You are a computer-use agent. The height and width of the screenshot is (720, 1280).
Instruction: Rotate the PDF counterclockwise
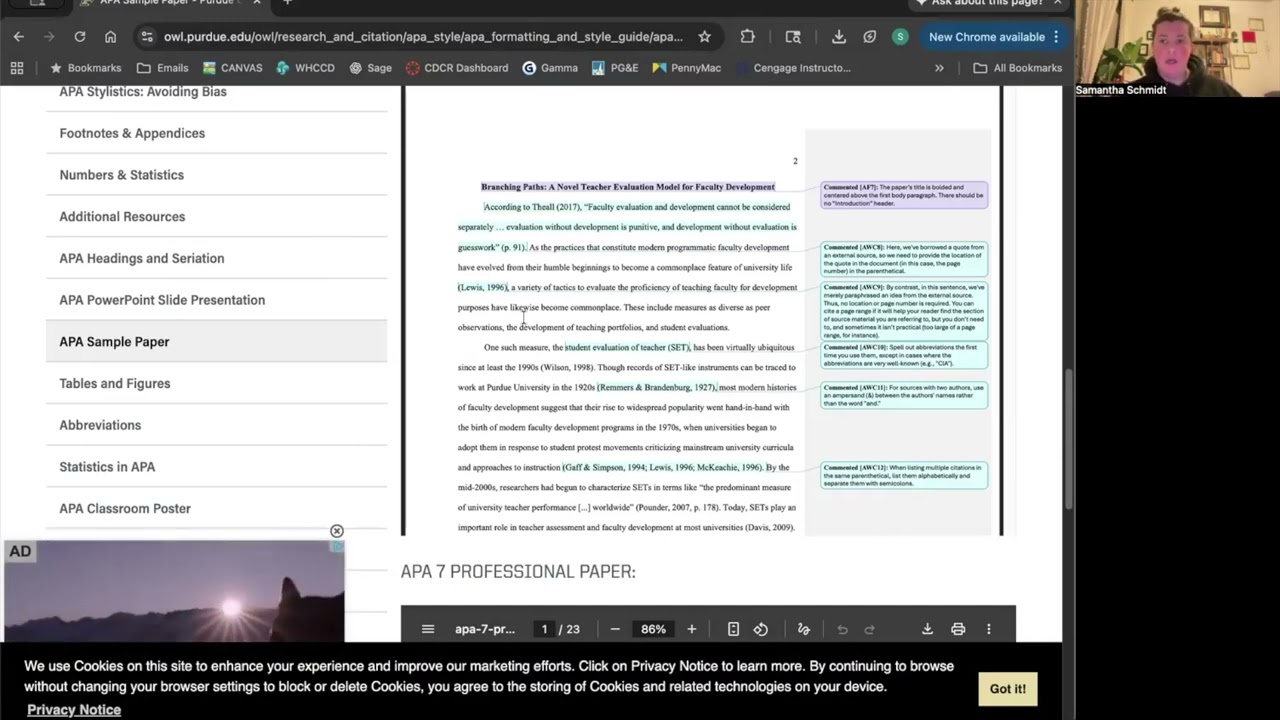pyautogui.click(x=761, y=629)
